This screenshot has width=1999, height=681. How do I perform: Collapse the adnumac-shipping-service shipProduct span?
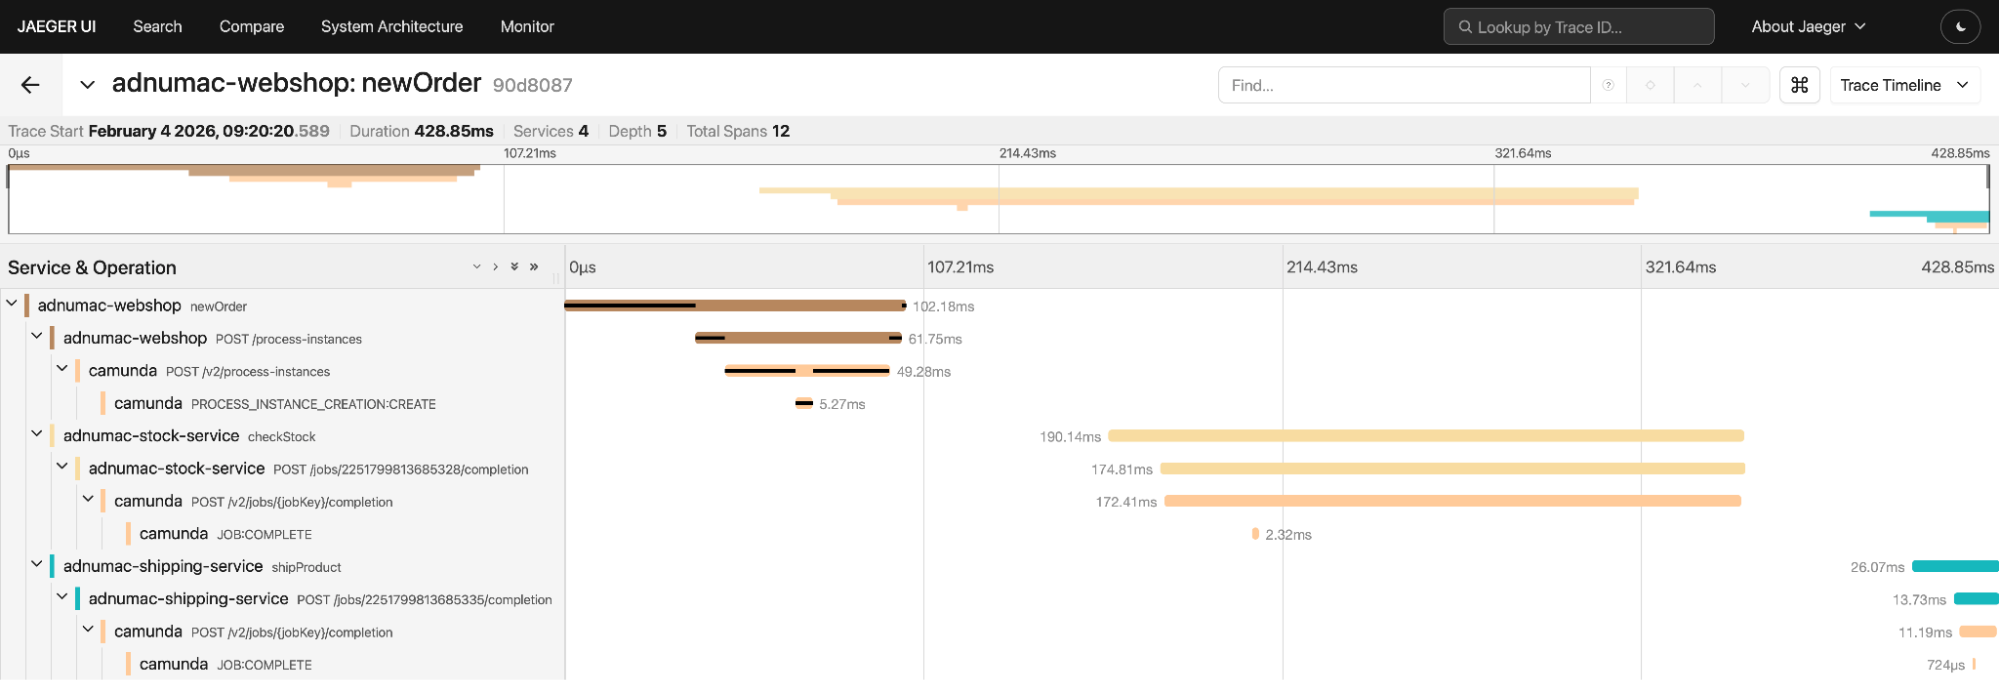tap(37, 565)
